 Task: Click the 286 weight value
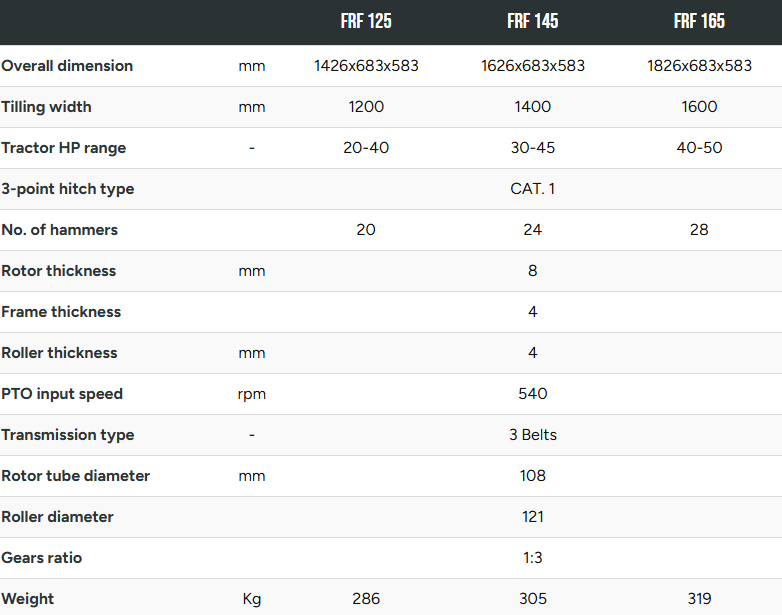366,599
